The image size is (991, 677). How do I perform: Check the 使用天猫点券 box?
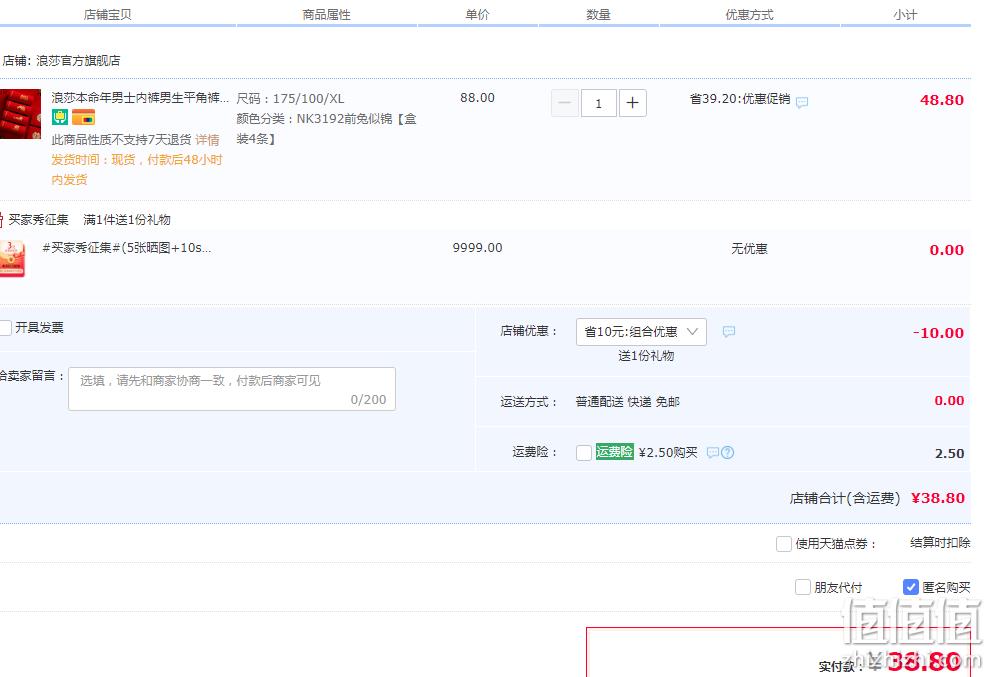[784, 544]
